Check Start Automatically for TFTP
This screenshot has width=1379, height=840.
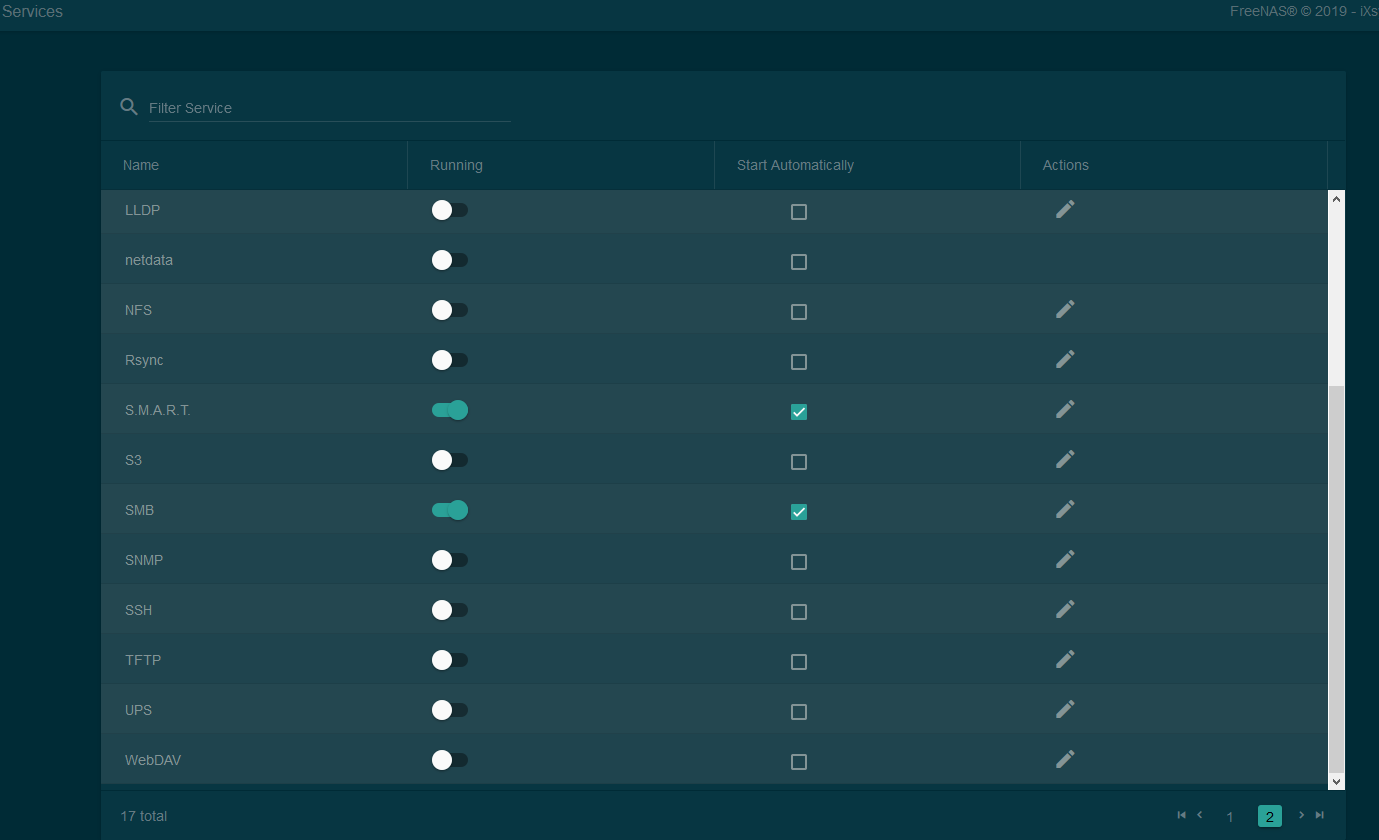pos(799,662)
